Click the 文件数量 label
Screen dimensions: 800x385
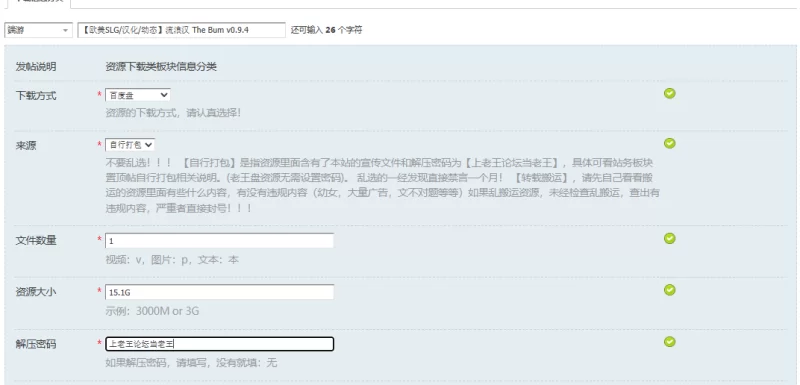[36, 241]
